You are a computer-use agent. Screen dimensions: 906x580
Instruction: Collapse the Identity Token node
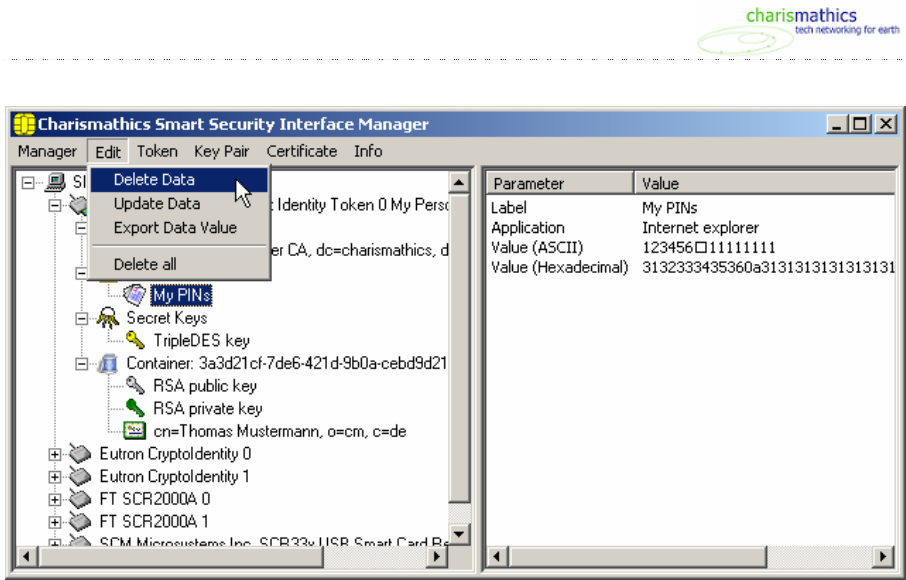tap(55, 205)
